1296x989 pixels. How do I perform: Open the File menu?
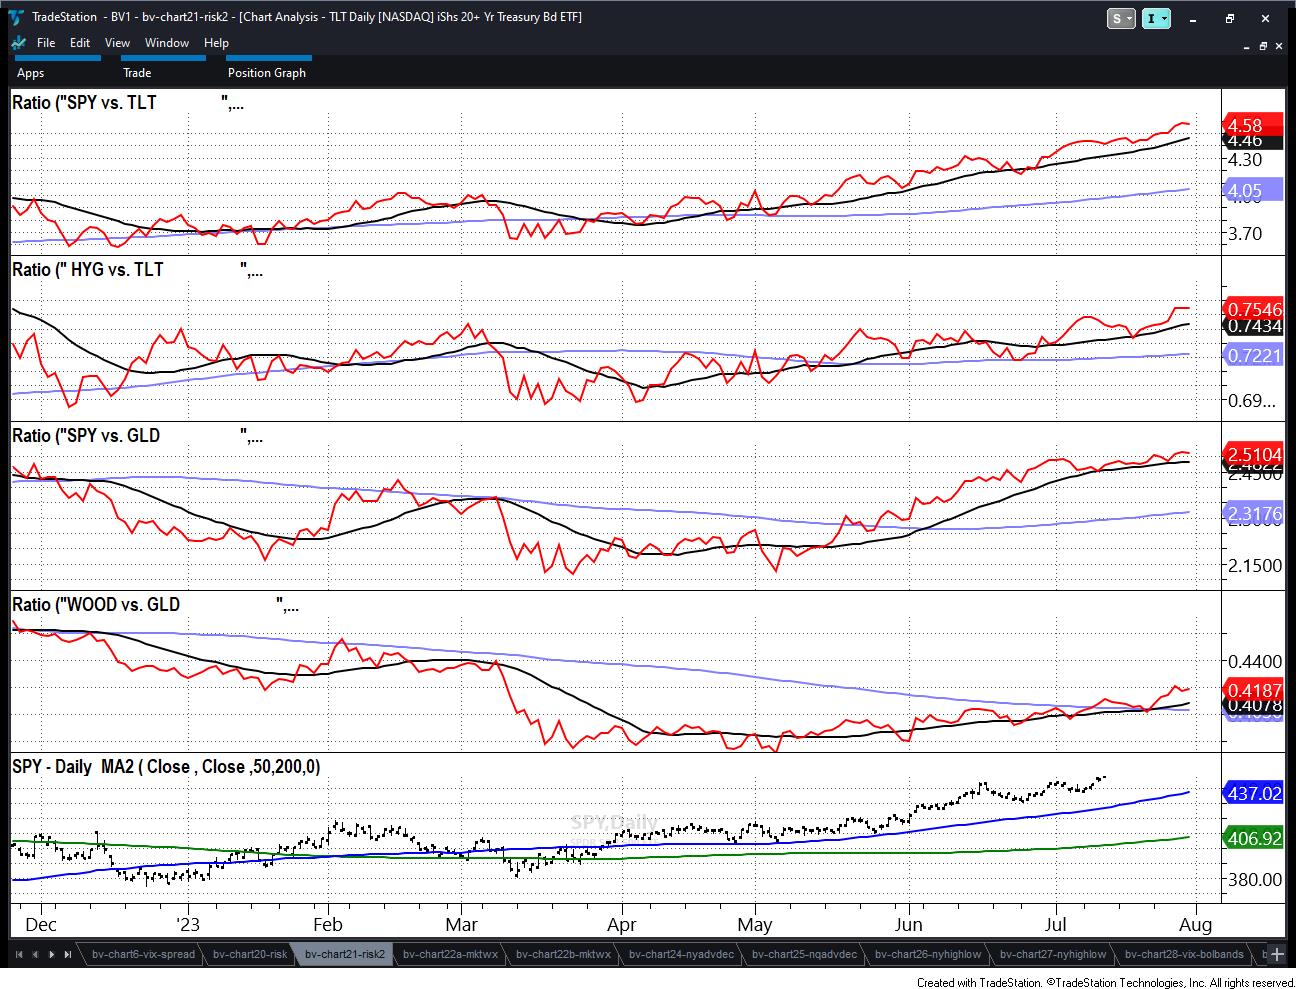46,43
